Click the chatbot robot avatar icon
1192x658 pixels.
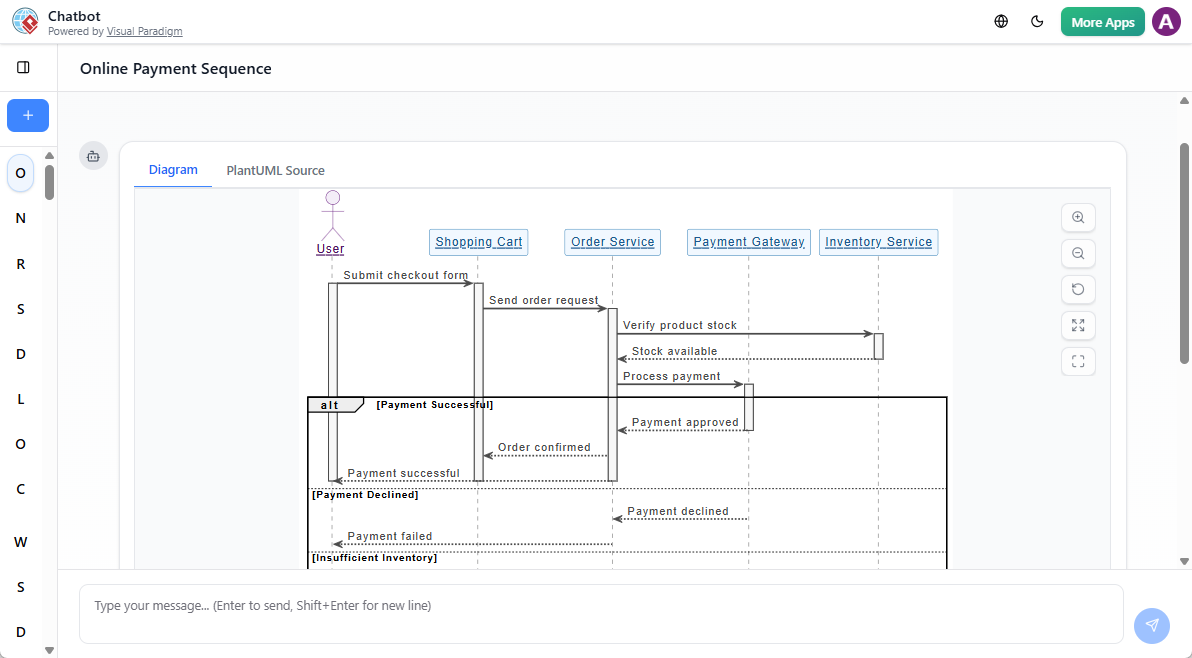click(x=93, y=156)
